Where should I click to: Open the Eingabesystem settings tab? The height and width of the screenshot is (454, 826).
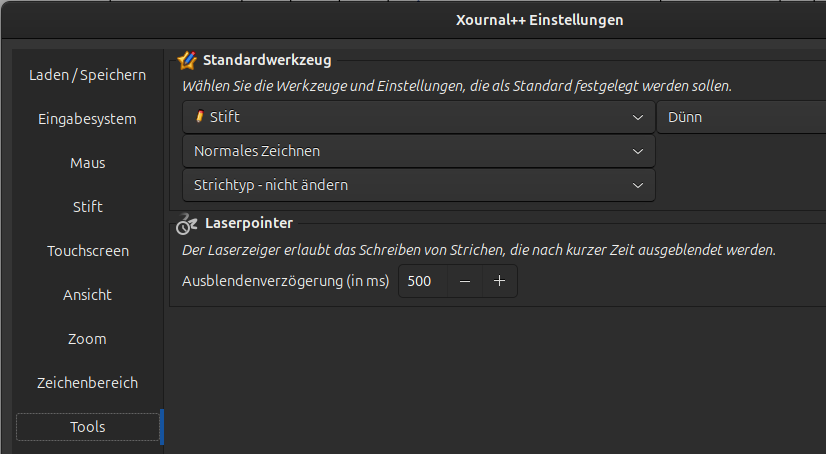[x=87, y=119]
